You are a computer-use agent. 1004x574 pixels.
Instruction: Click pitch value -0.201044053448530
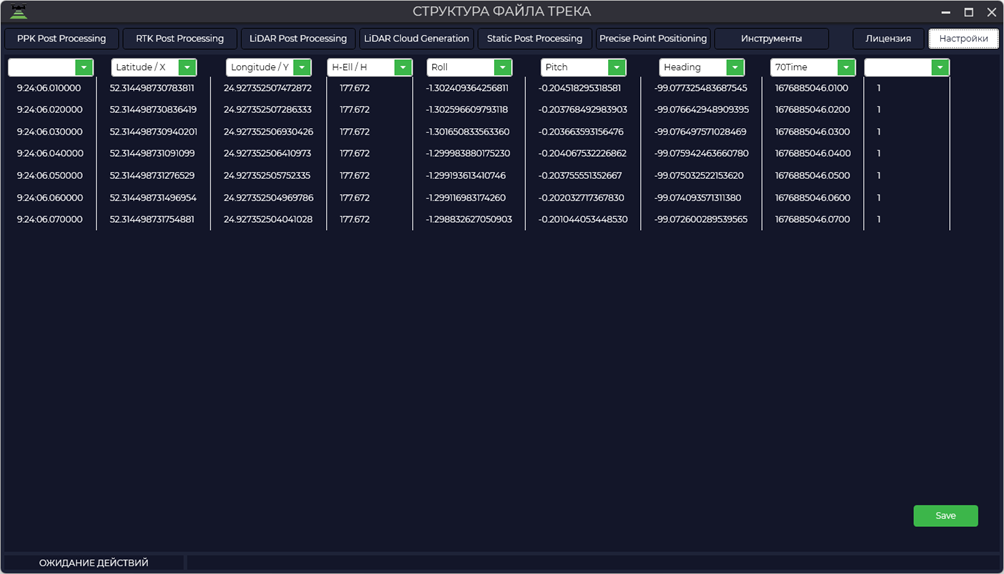[583, 219]
